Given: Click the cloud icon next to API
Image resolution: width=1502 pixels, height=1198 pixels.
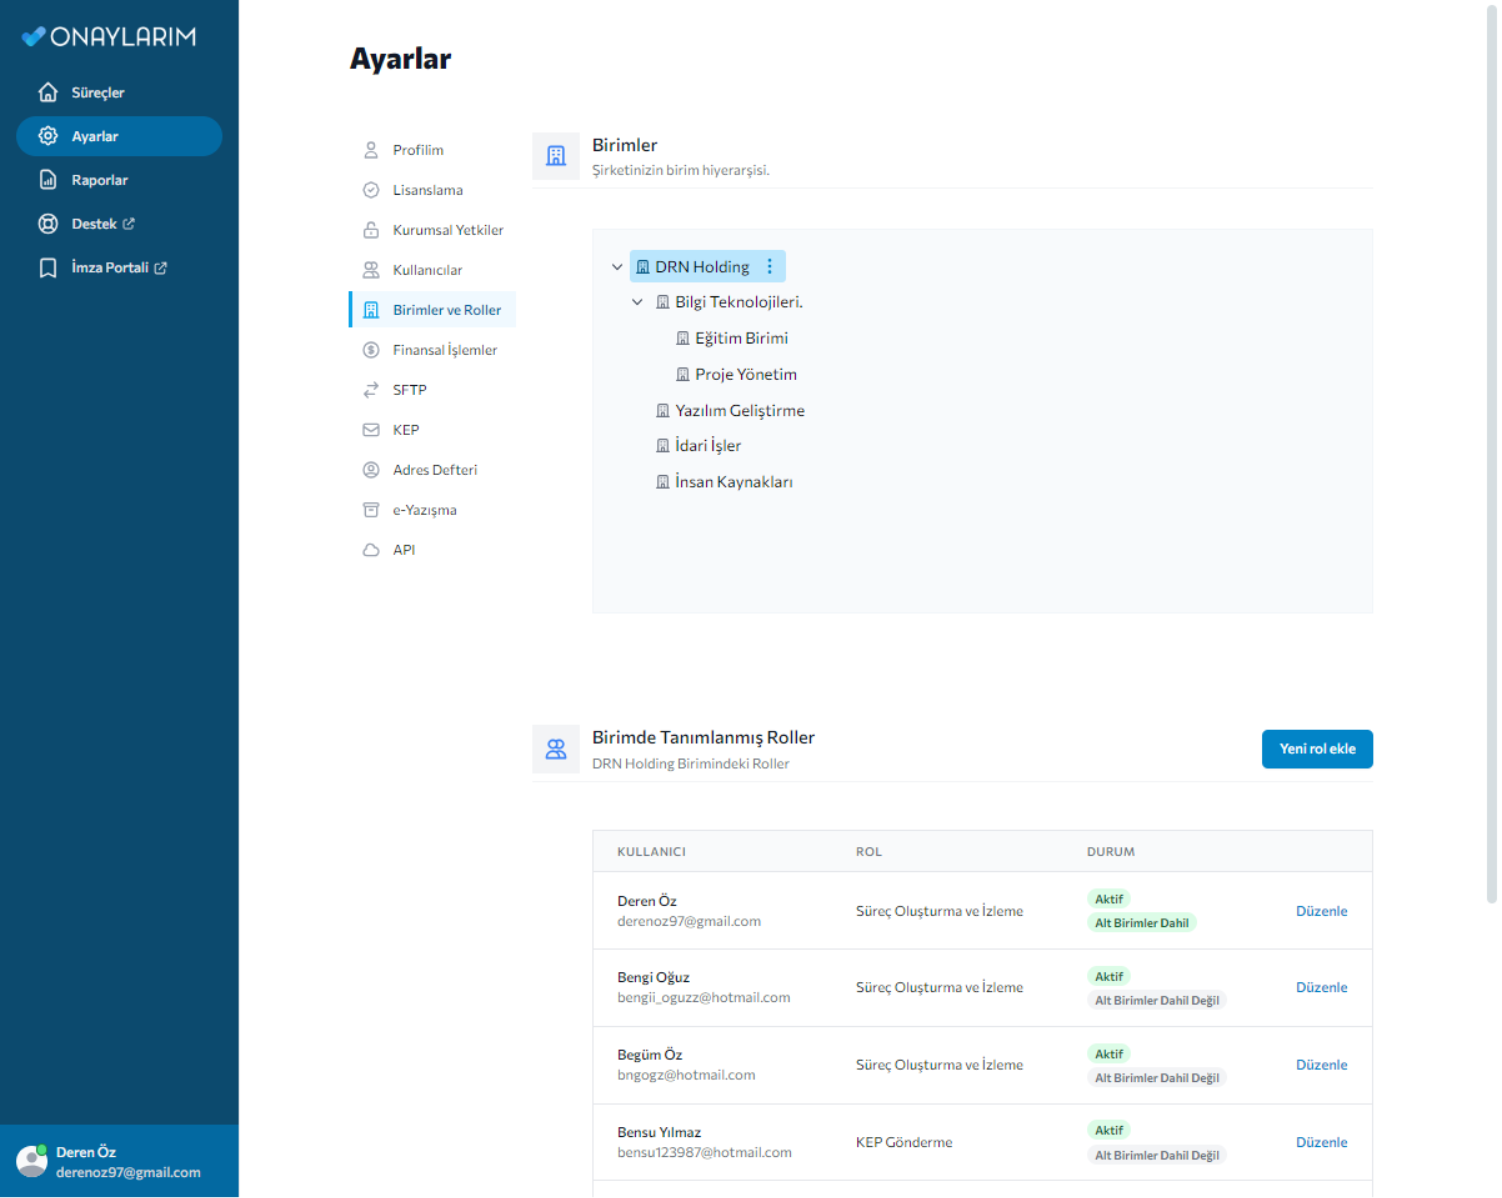Looking at the screenshot, I should (x=371, y=550).
